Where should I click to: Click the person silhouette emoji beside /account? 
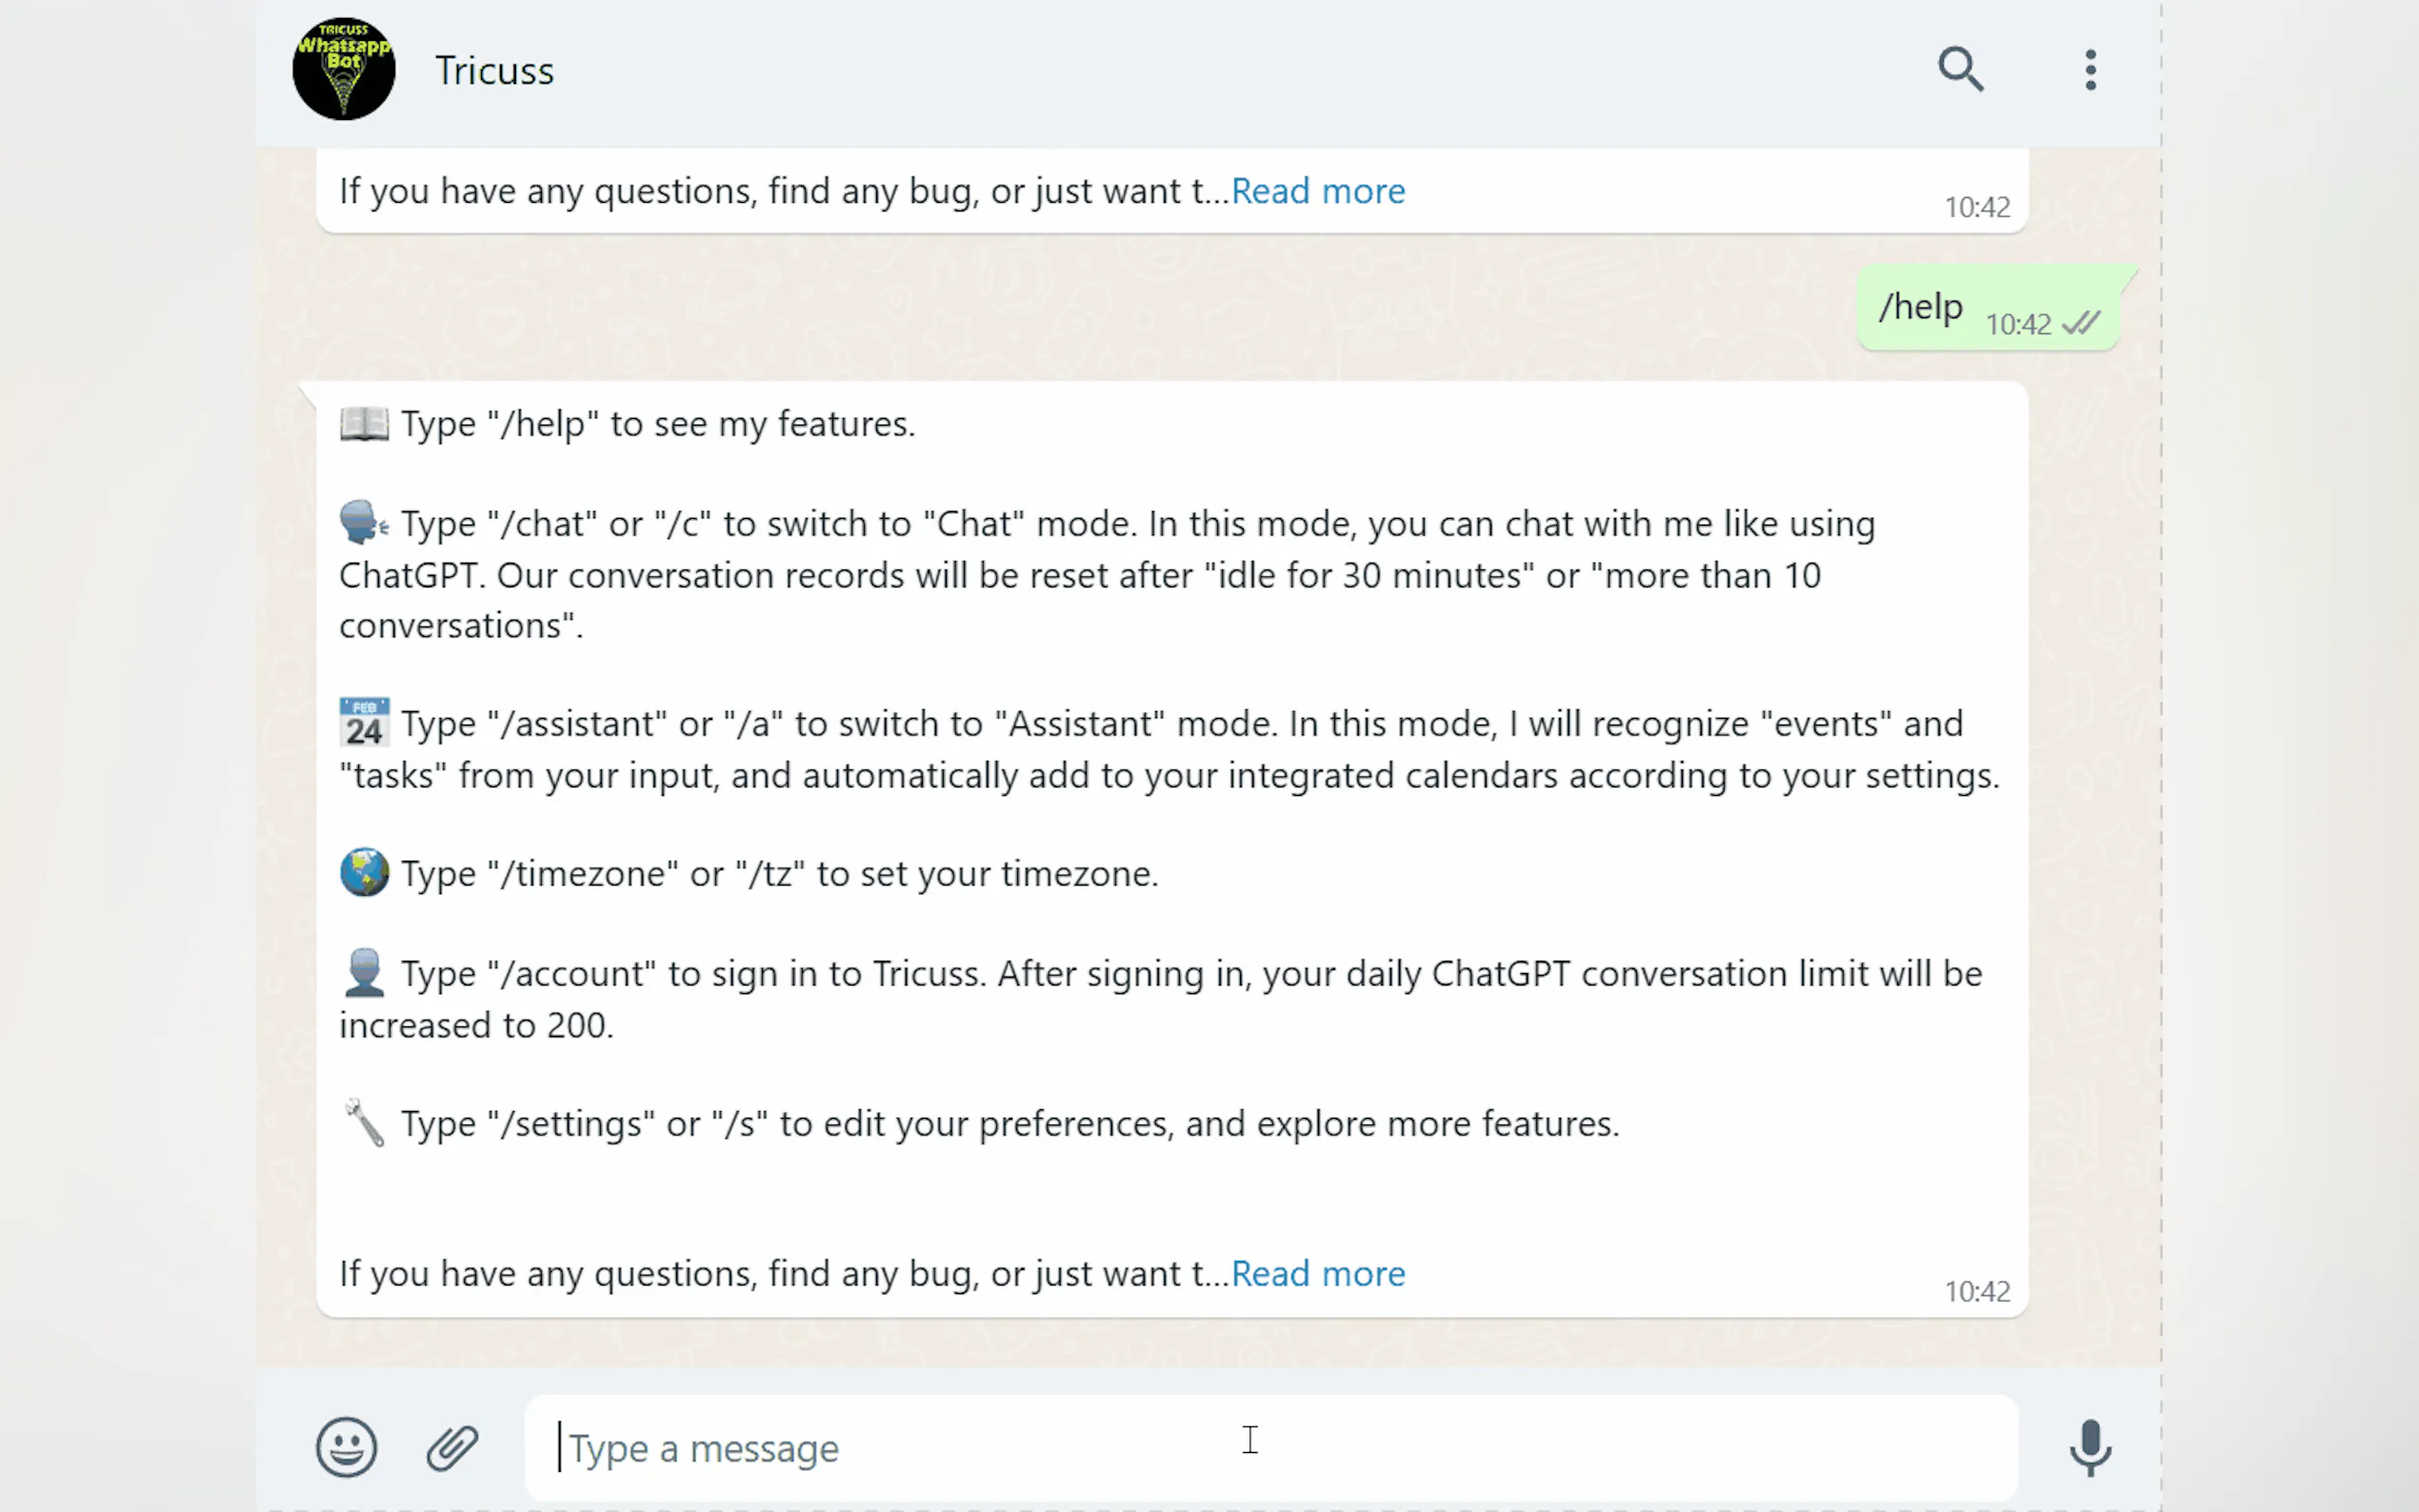tap(364, 973)
